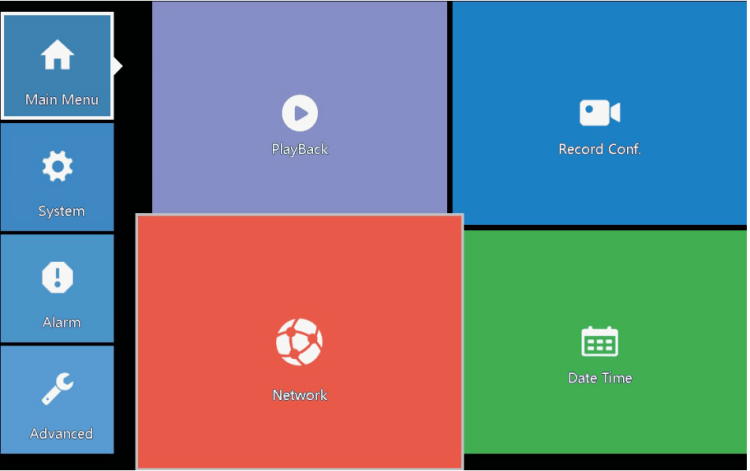Viewport: 750px width, 471px height.
Task: Click the Advanced wrench icon
Action: pyautogui.click(x=57, y=389)
